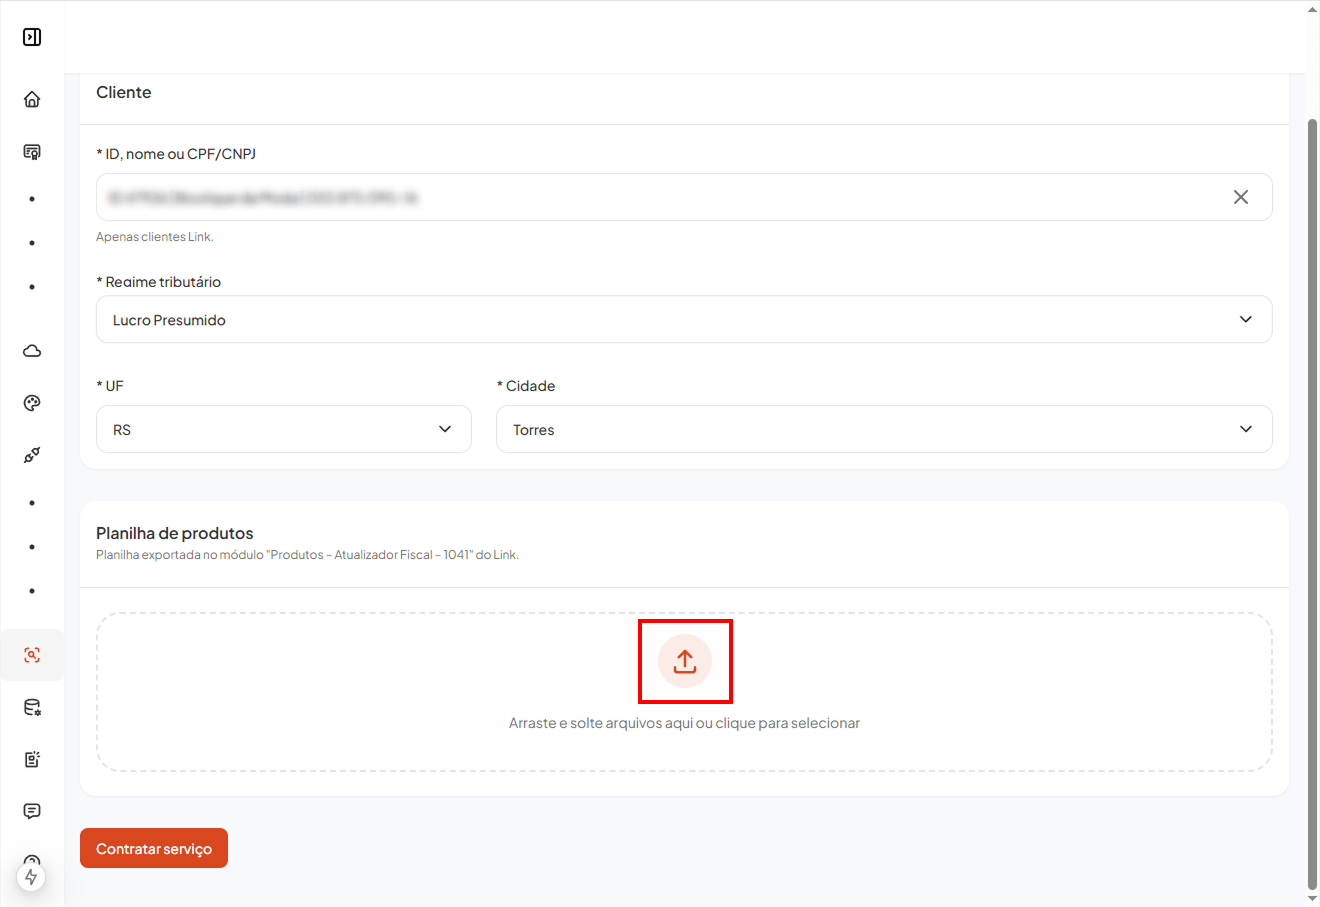This screenshot has width=1320, height=907.
Task: Click the Contratar serviço button
Action: 154,849
